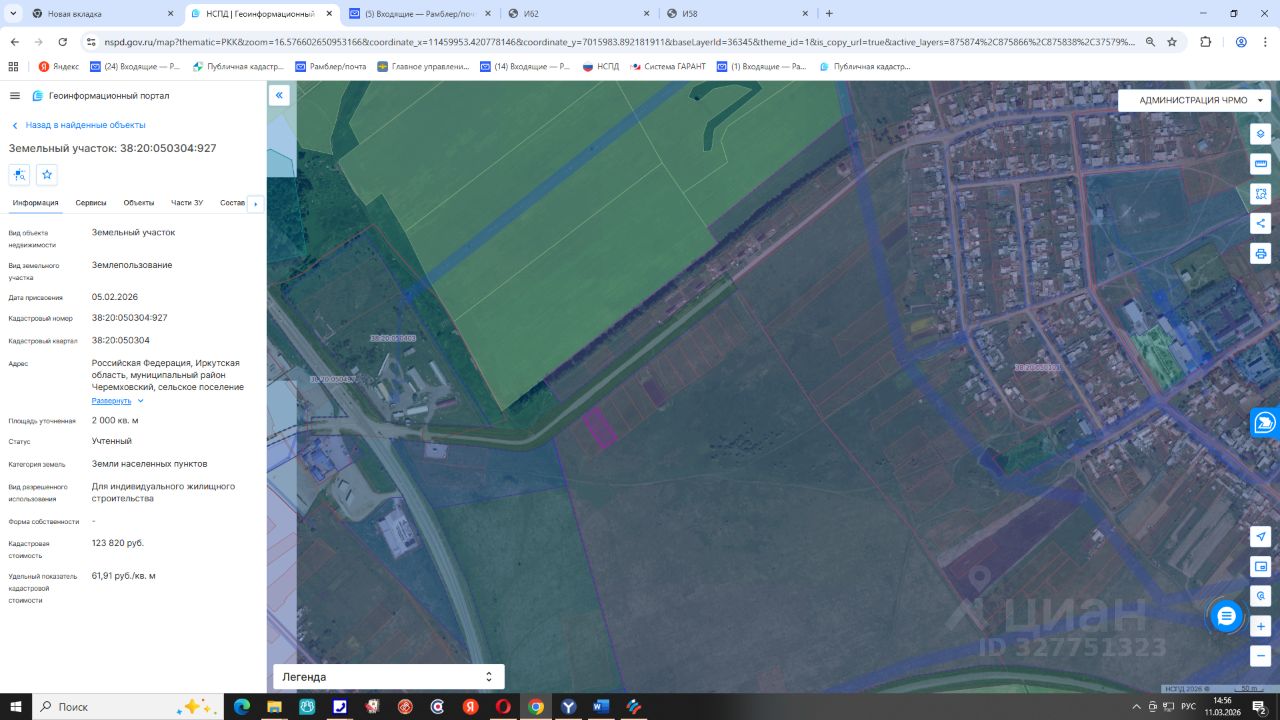Image resolution: width=1280 pixels, height=720 pixels.
Task: Open the notification center in taskbar
Action: [1260, 706]
